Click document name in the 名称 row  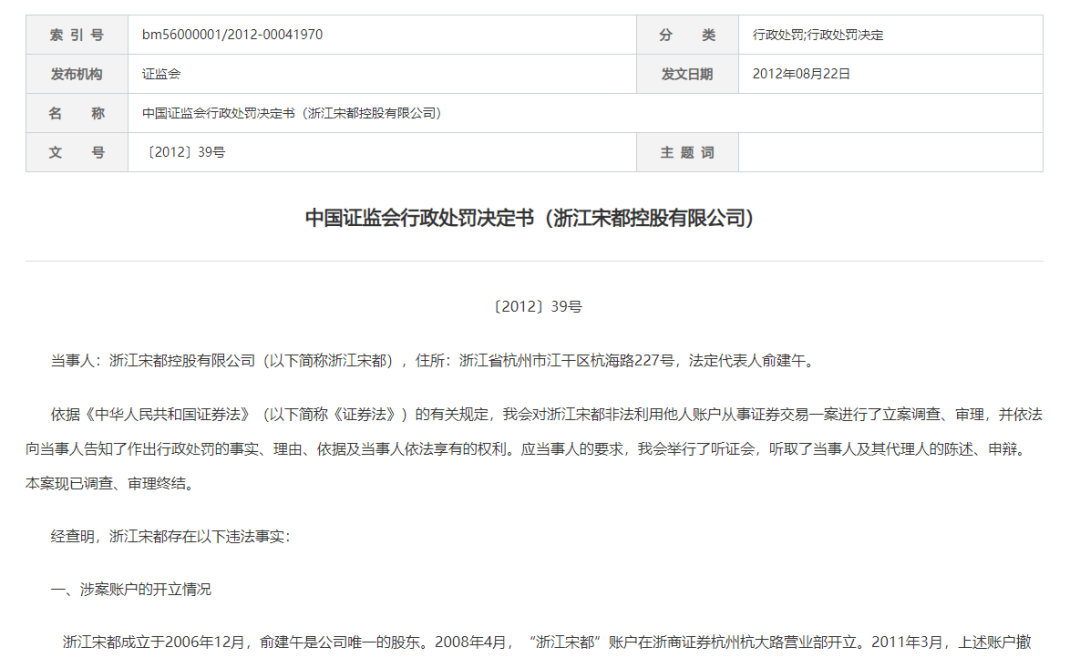(x=292, y=113)
